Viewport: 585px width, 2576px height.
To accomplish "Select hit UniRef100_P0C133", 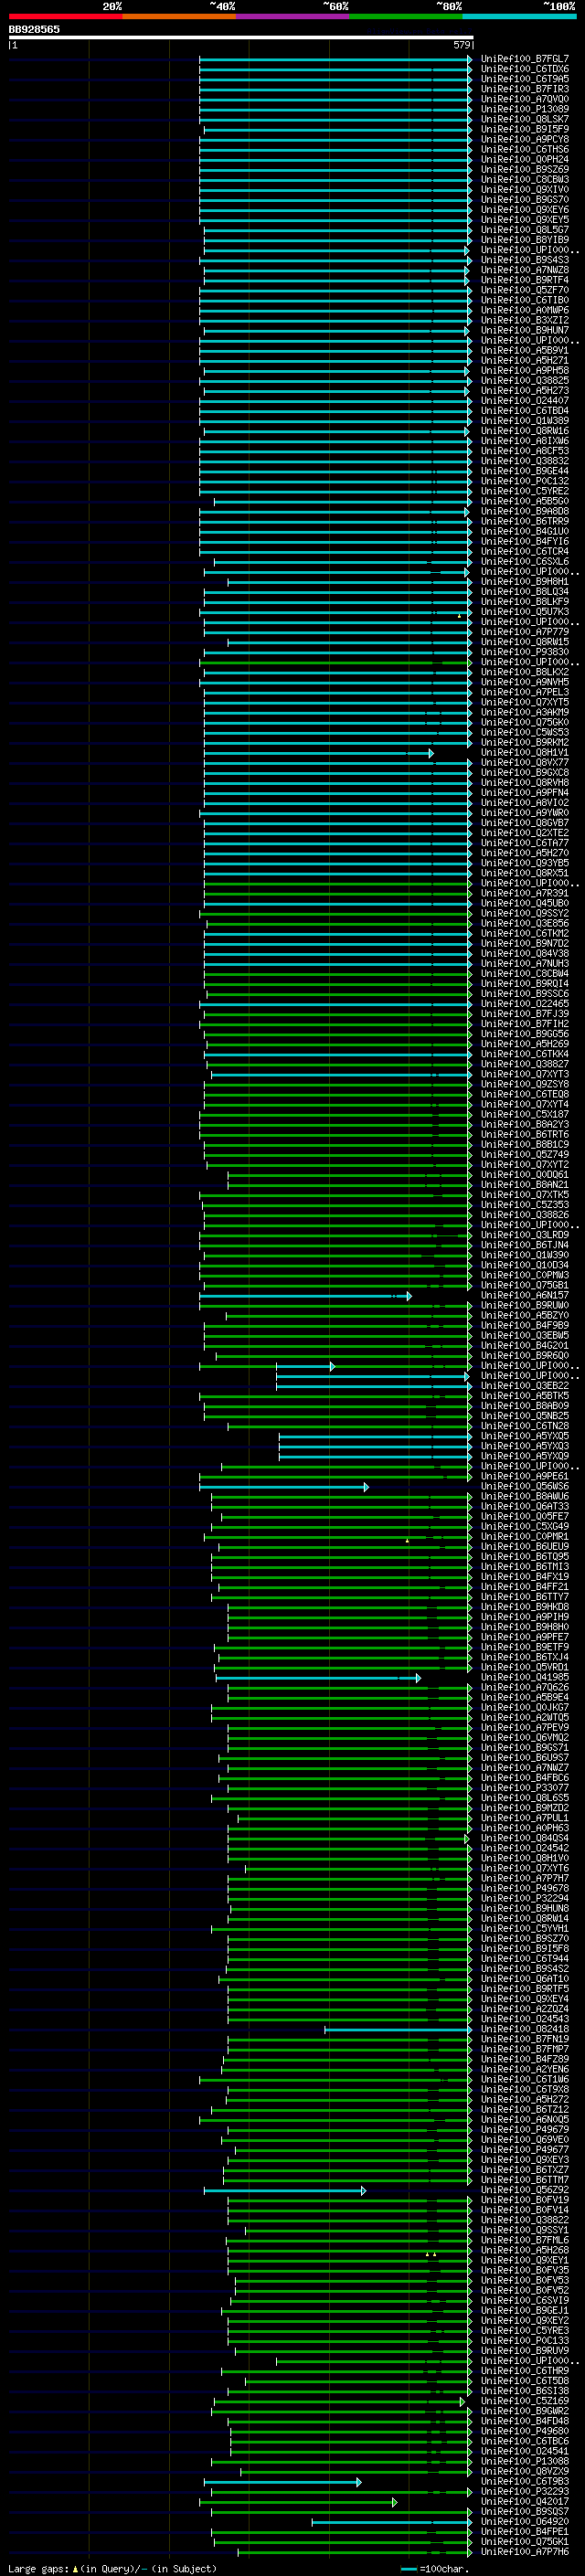I will [524, 2340].
